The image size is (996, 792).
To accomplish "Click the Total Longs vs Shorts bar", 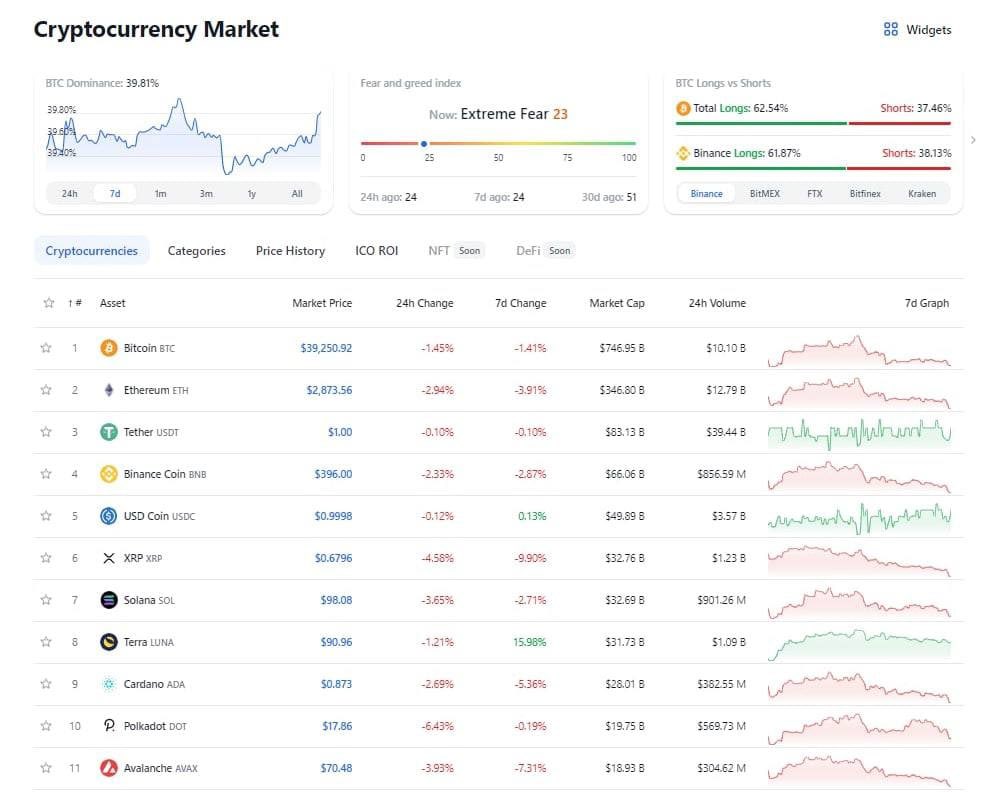I will click(813, 123).
